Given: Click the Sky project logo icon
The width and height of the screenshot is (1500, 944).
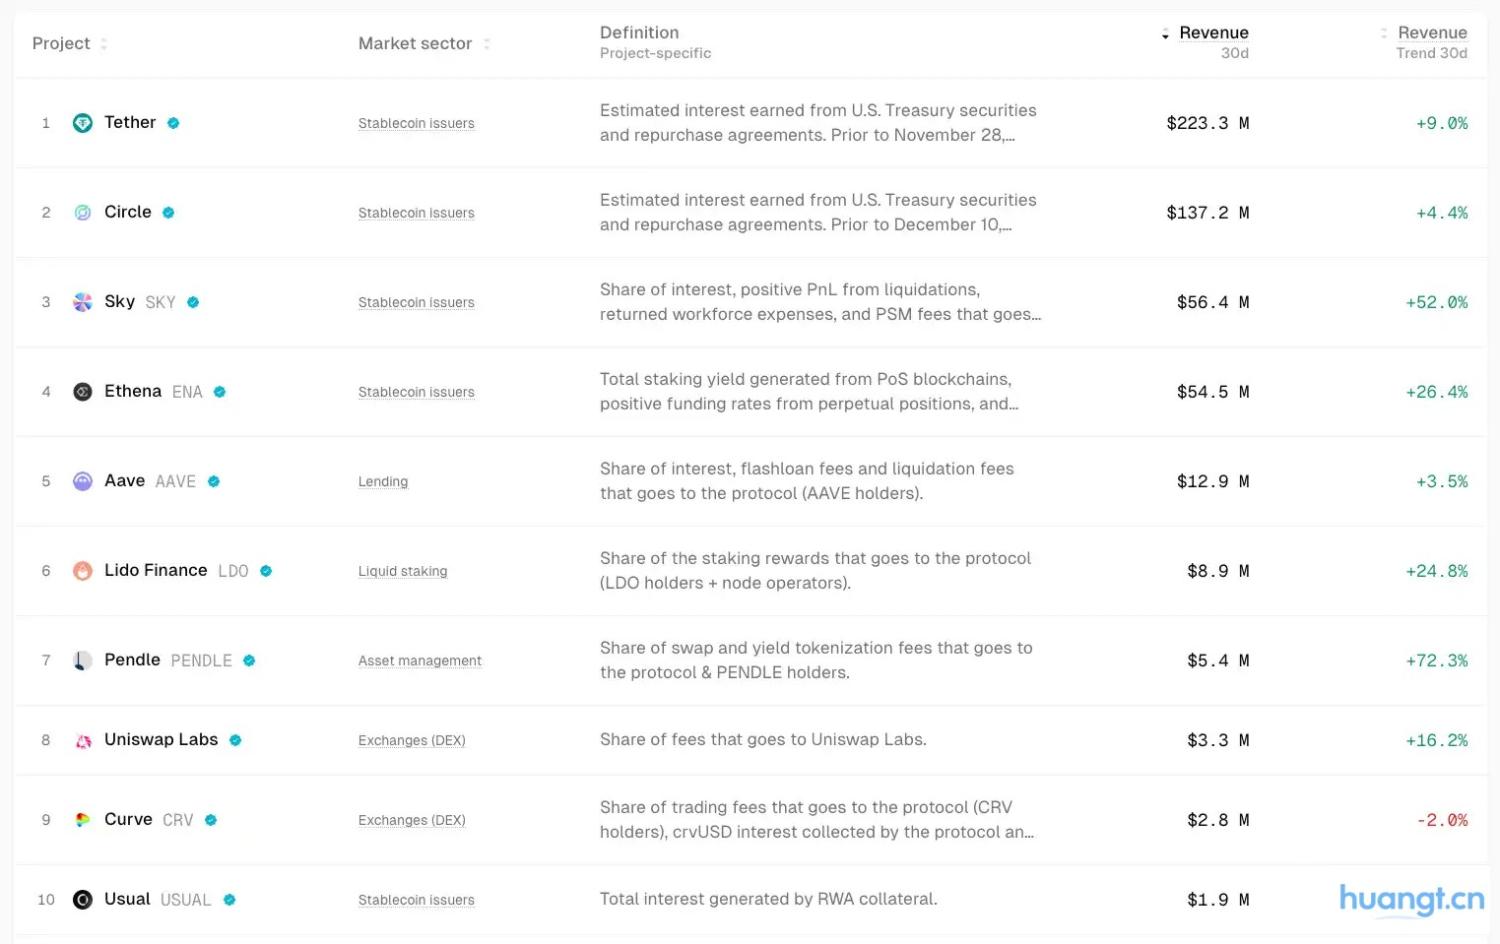Looking at the screenshot, I should click(83, 302).
